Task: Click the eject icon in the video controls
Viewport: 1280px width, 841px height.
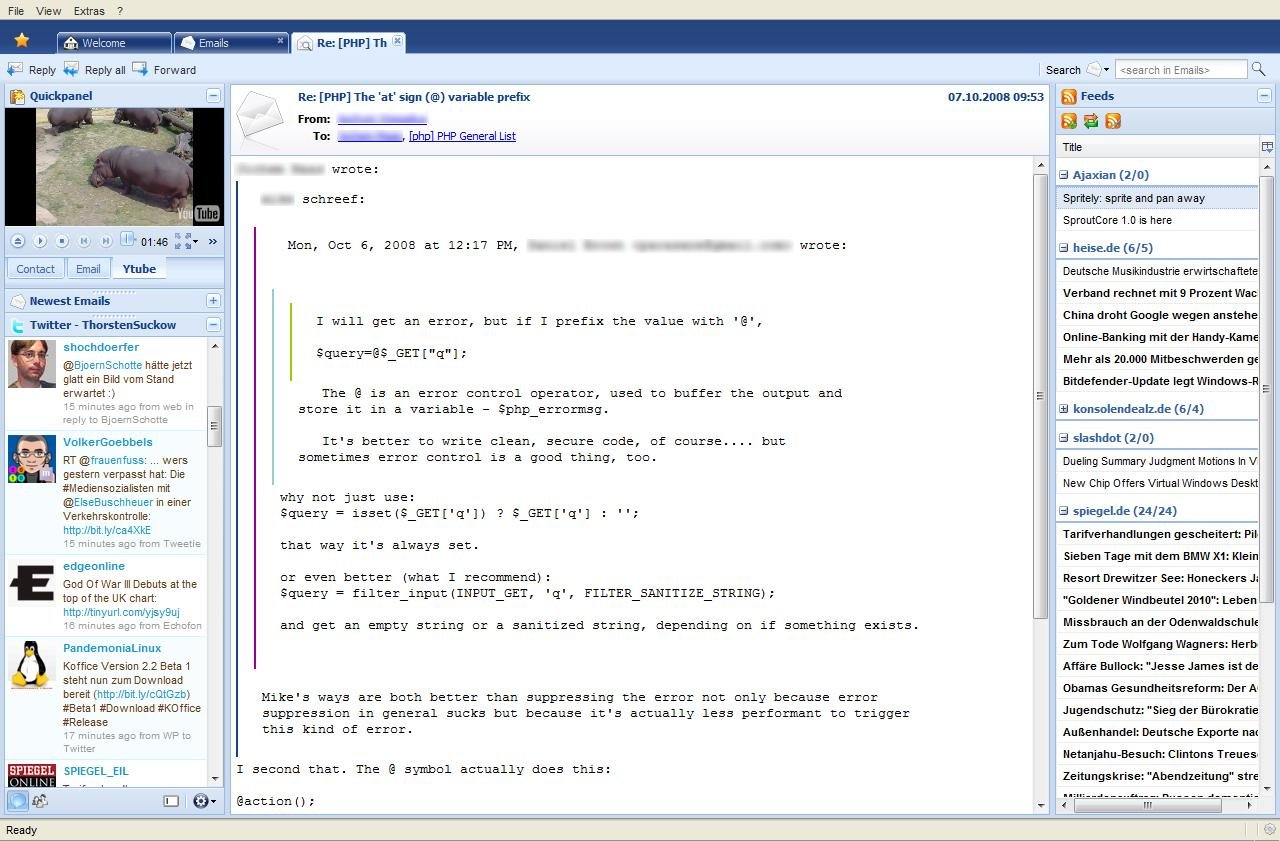Action: (x=18, y=241)
